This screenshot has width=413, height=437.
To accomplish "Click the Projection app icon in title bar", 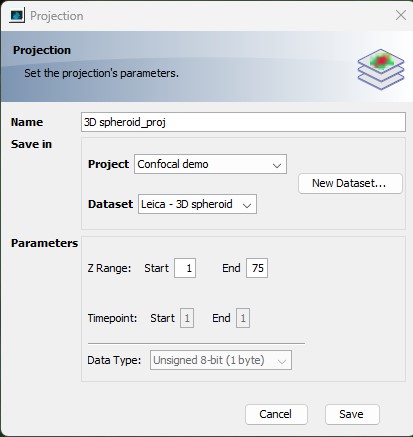I will 17,15.
